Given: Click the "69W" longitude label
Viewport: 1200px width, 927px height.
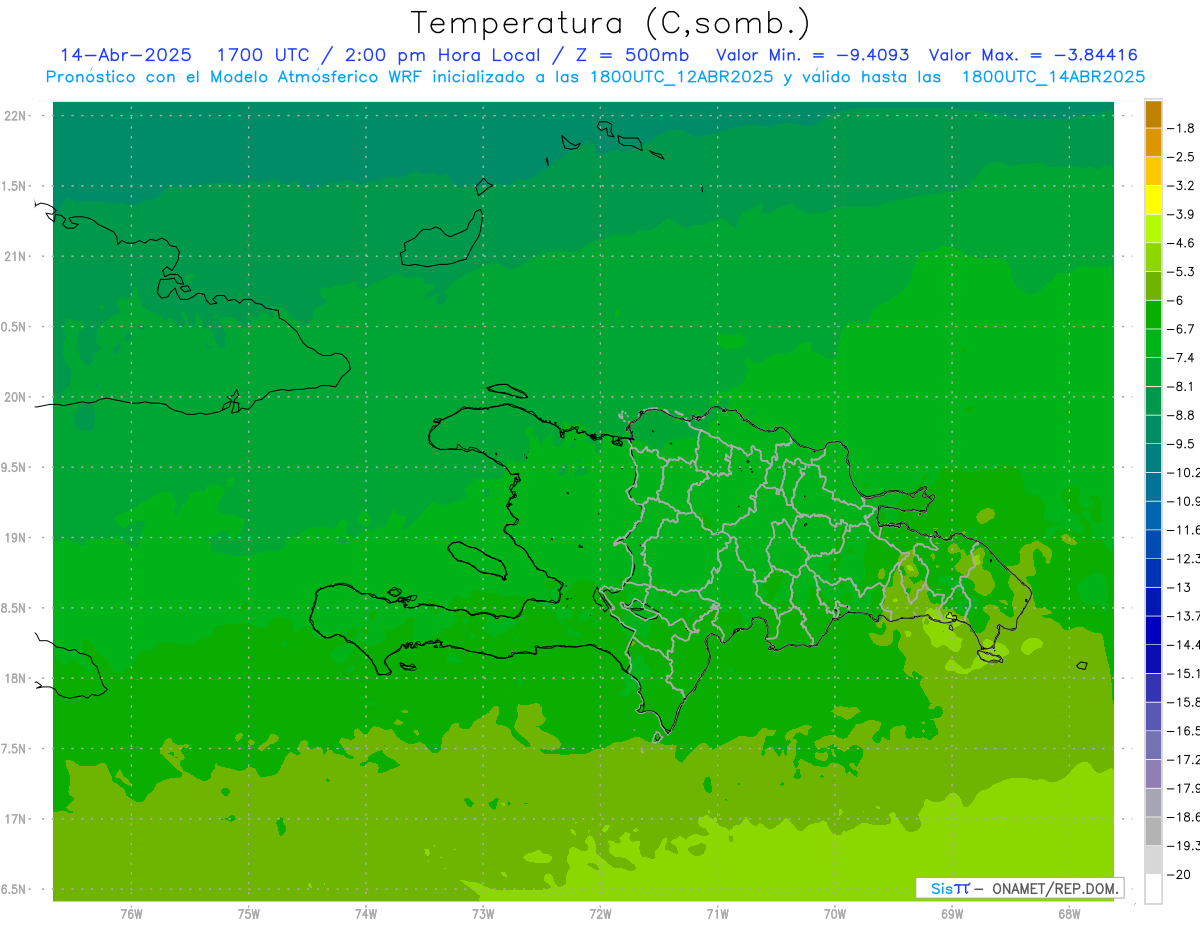Looking at the screenshot, I should 952,914.
